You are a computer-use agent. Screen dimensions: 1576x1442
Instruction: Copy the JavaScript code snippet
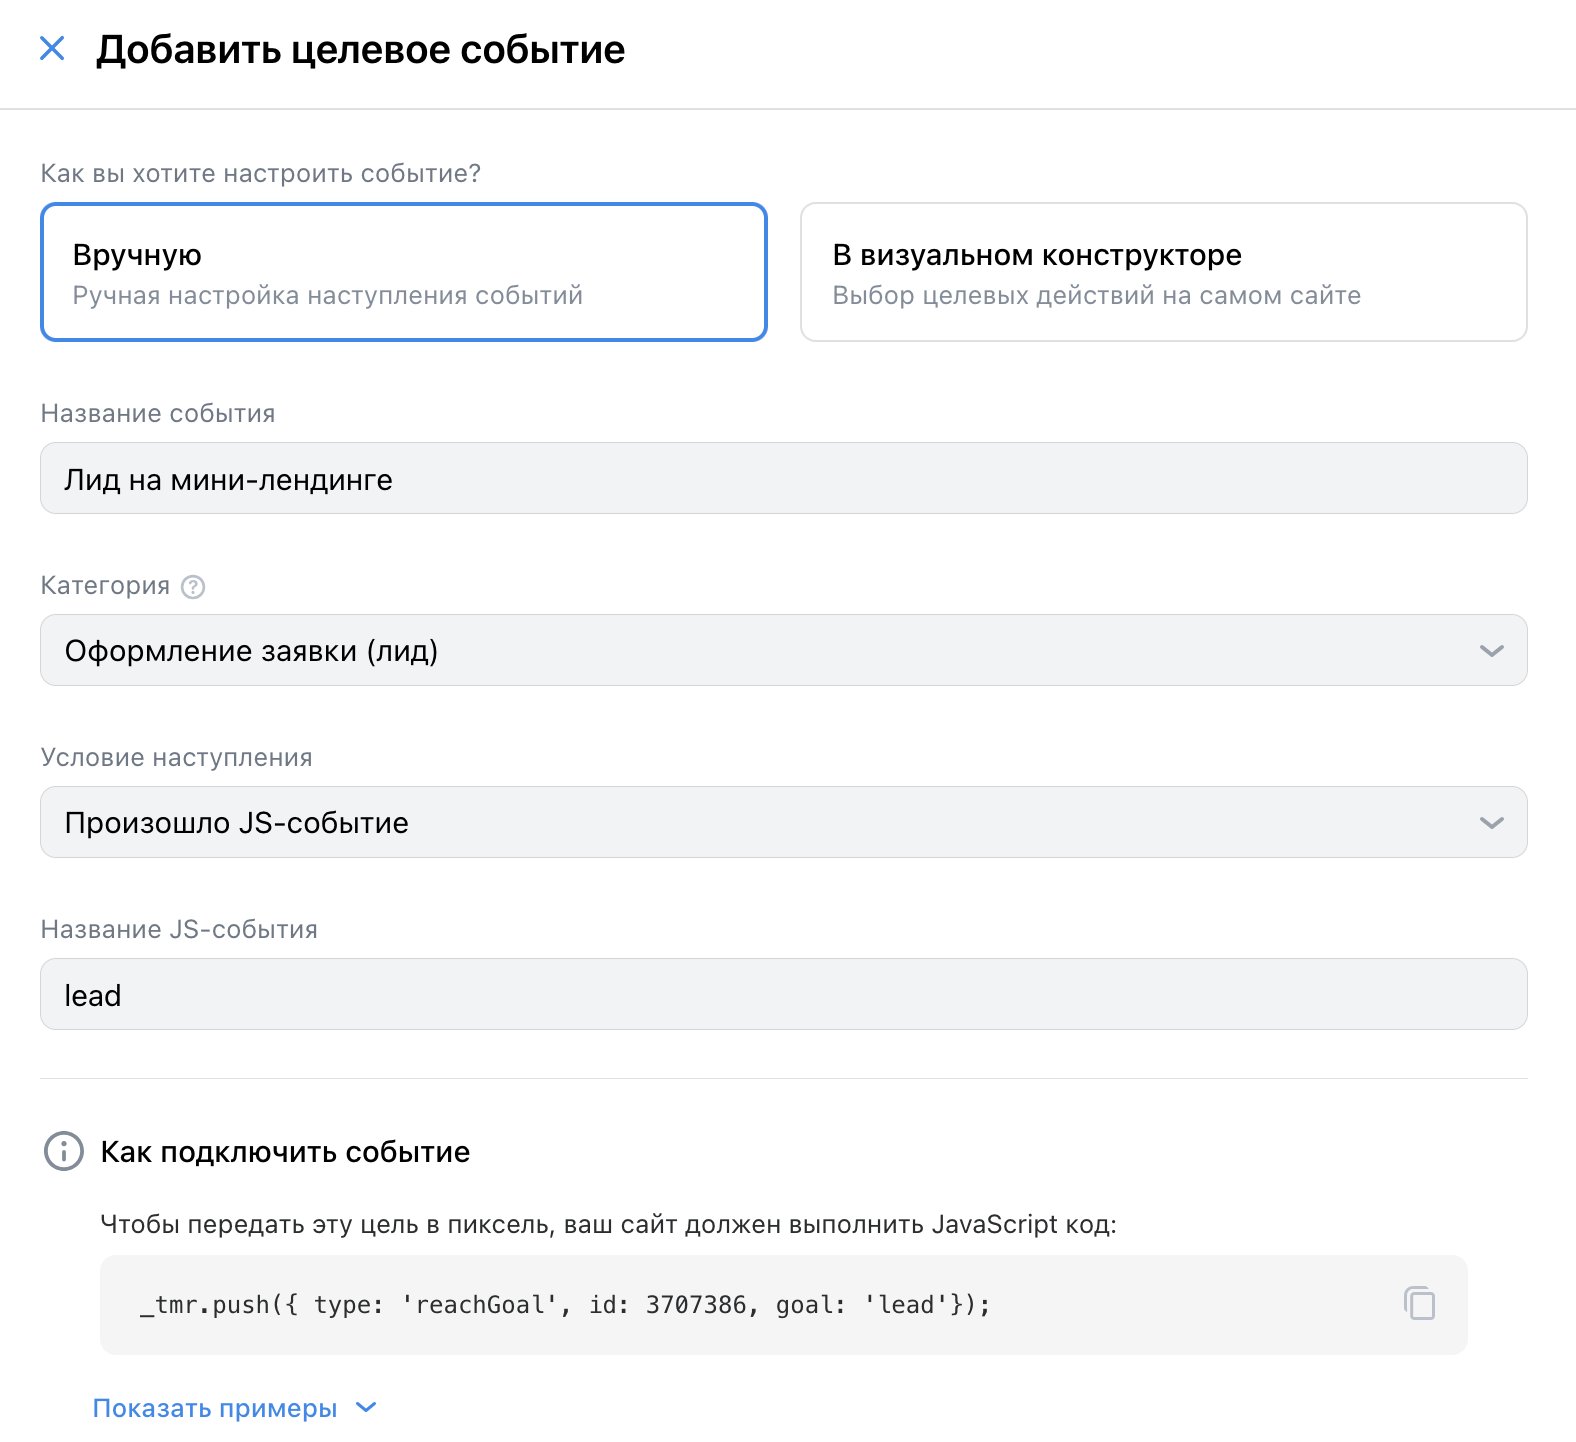pyautogui.click(x=1419, y=1304)
